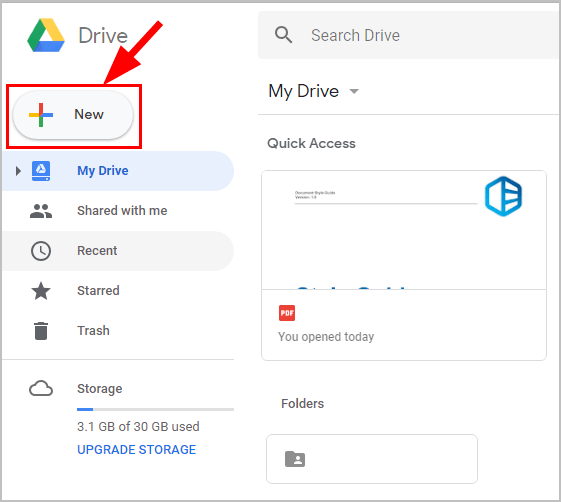Click the "You opened today" label

coord(326,337)
